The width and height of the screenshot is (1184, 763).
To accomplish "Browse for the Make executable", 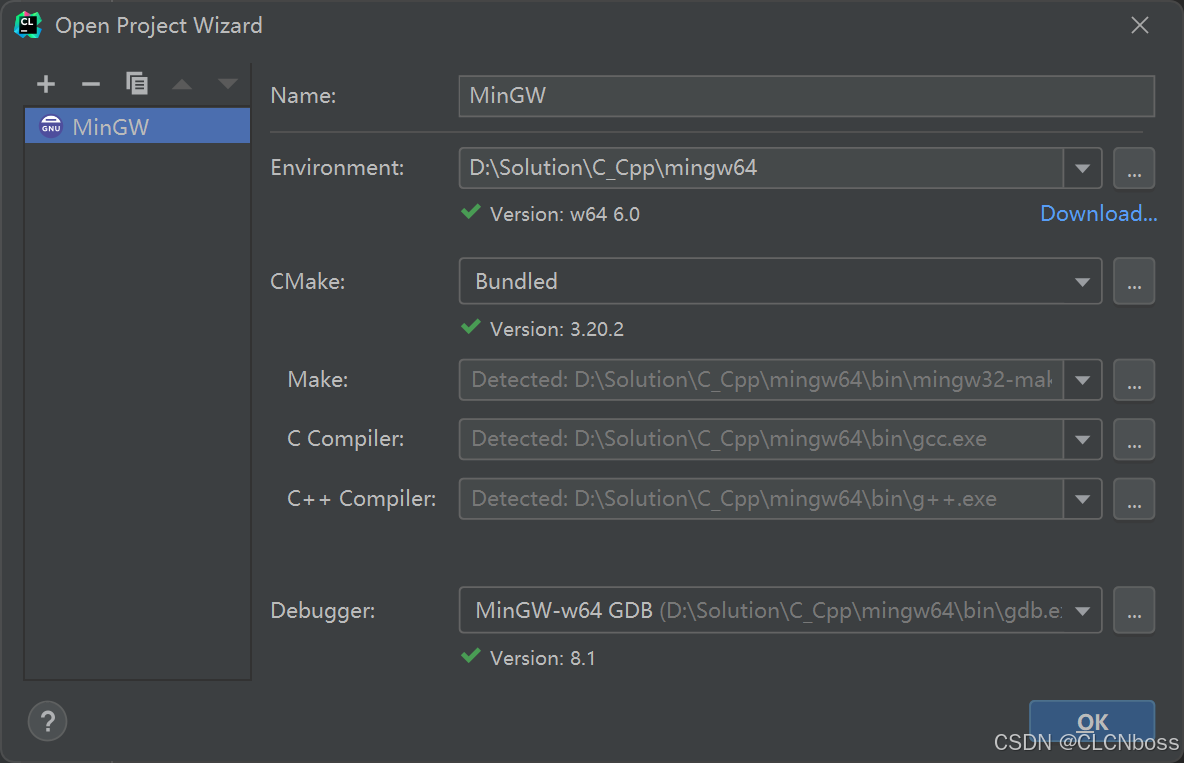I will (1134, 380).
